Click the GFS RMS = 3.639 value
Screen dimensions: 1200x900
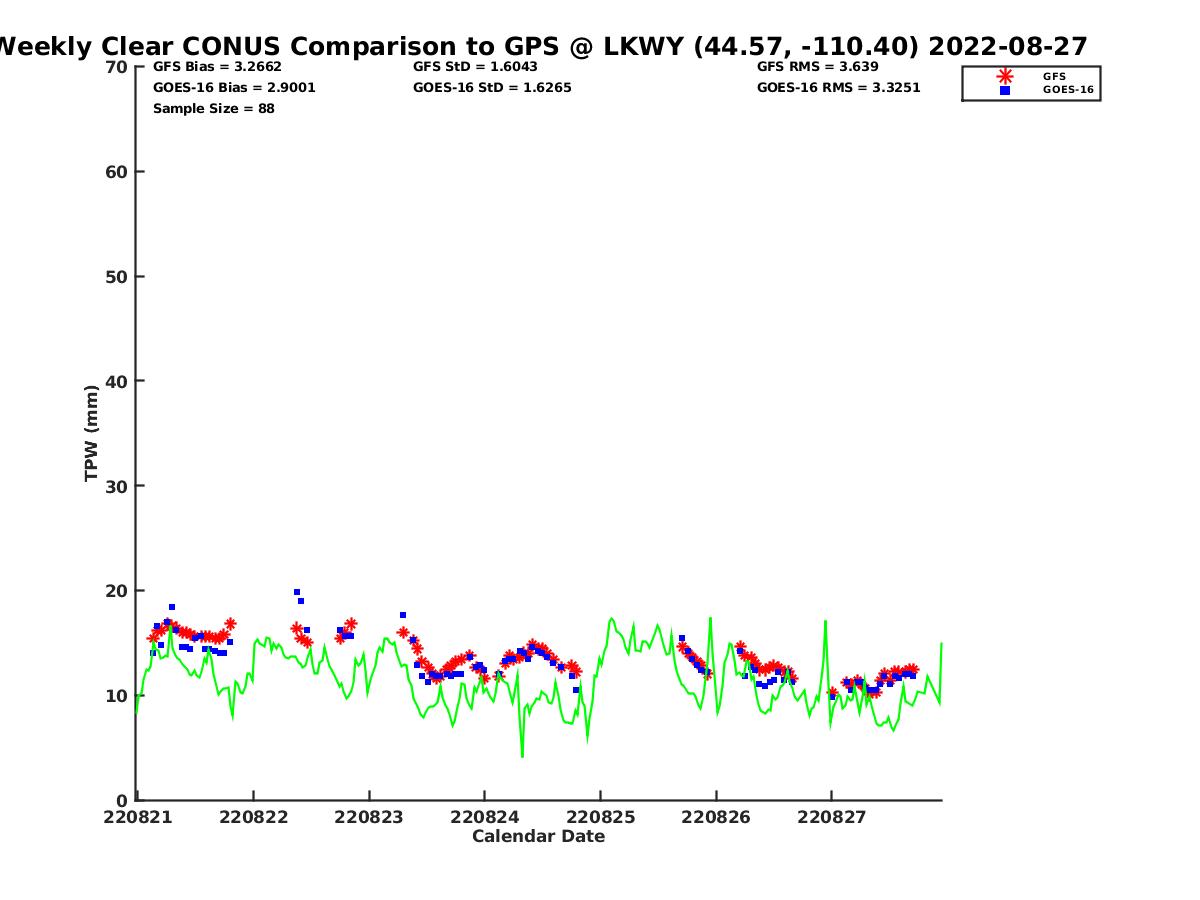[x=817, y=67]
